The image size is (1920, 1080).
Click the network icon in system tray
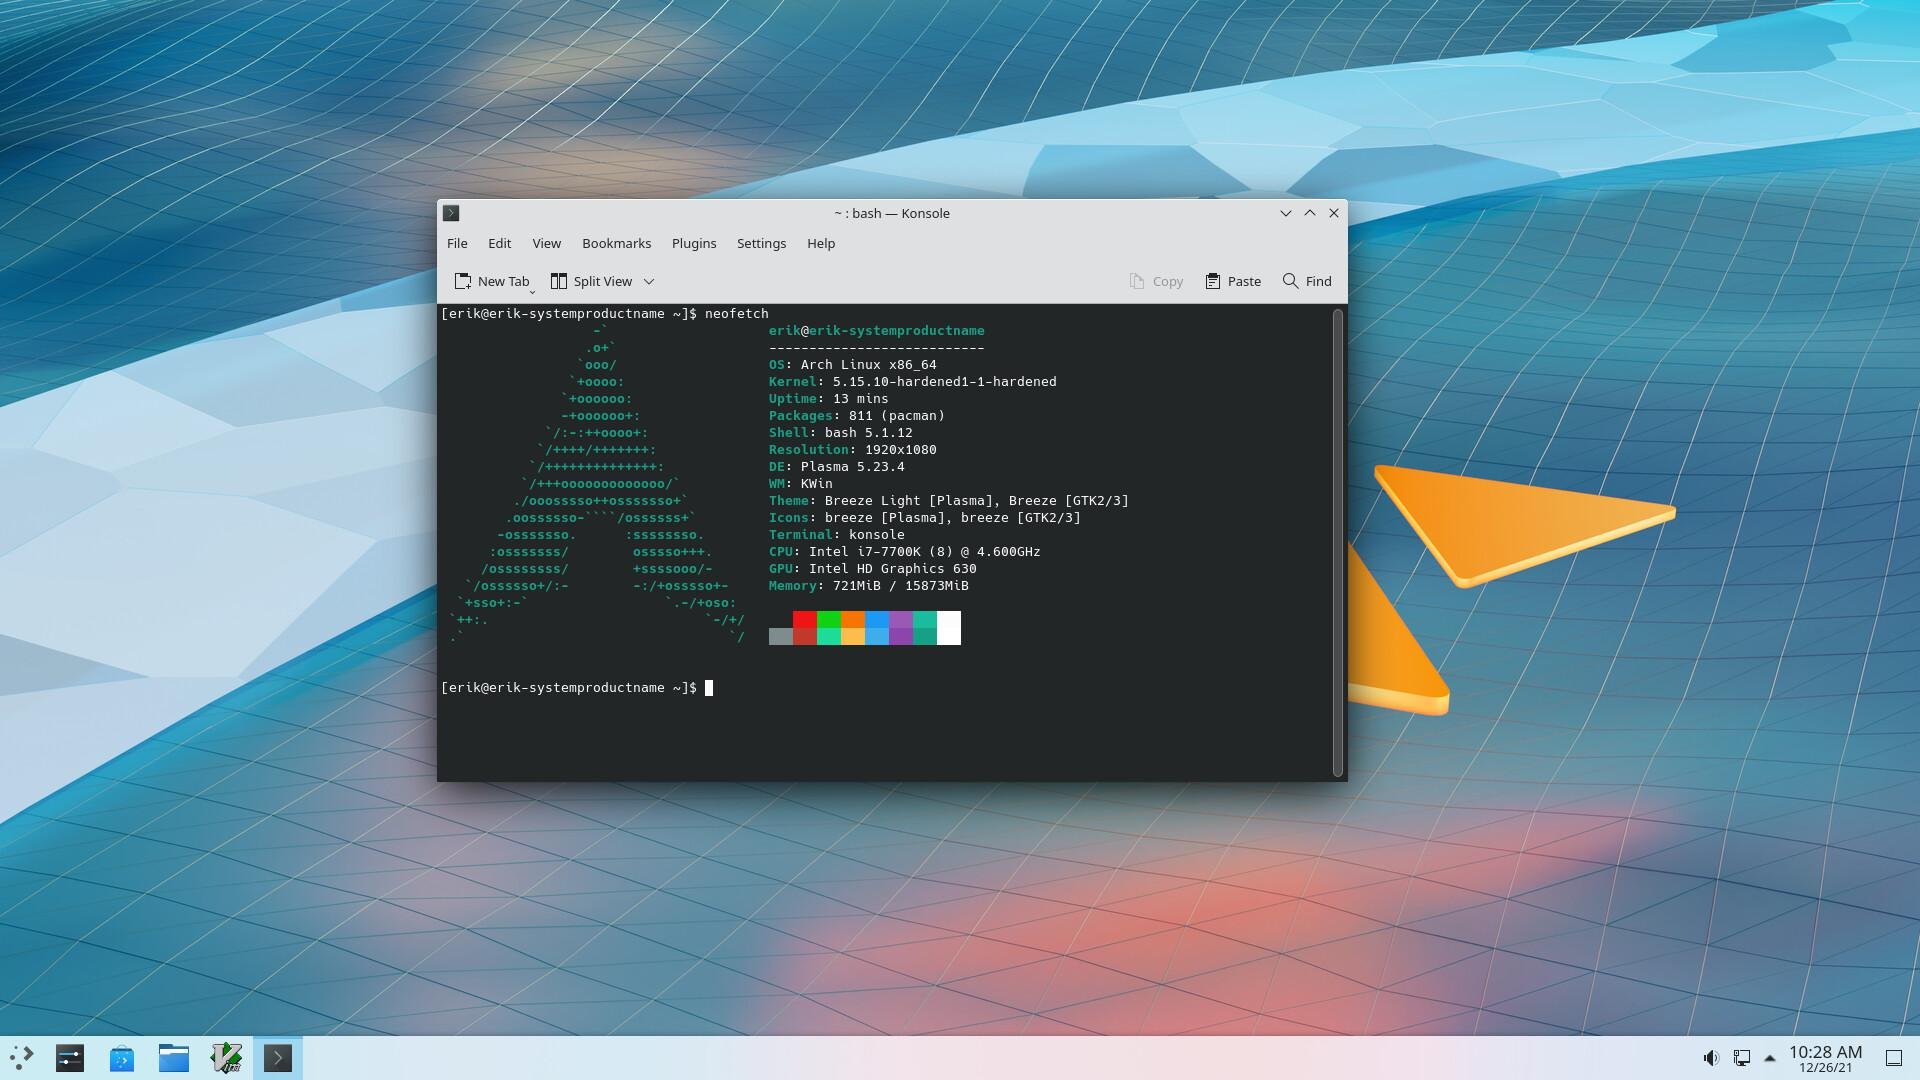click(1741, 1058)
